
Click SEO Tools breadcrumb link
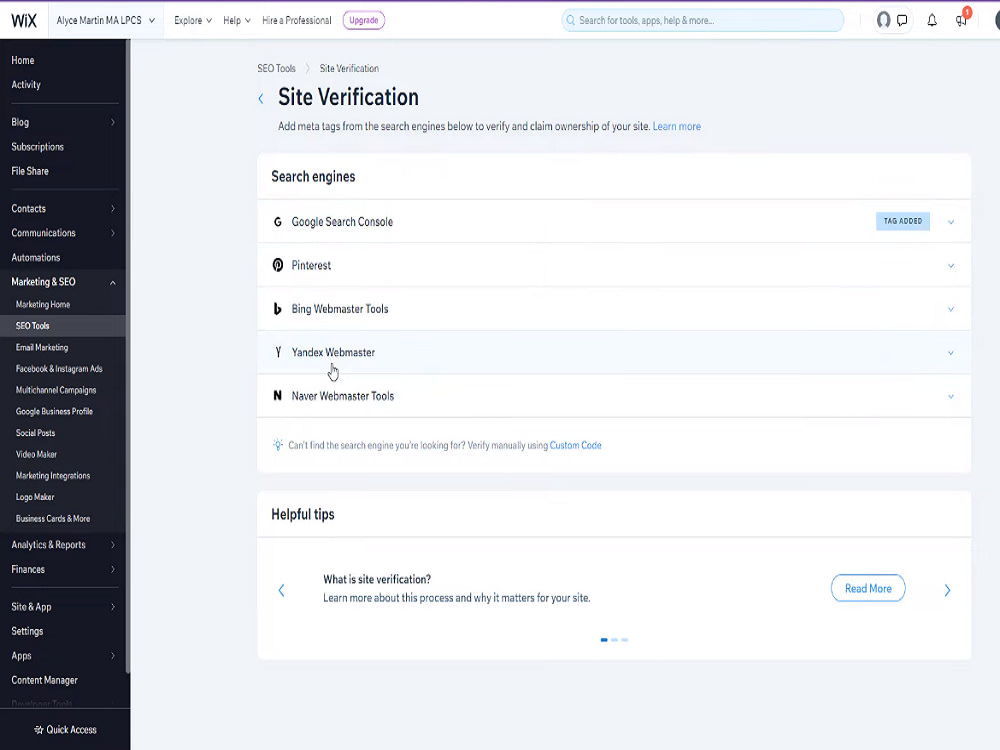click(276, 68)
